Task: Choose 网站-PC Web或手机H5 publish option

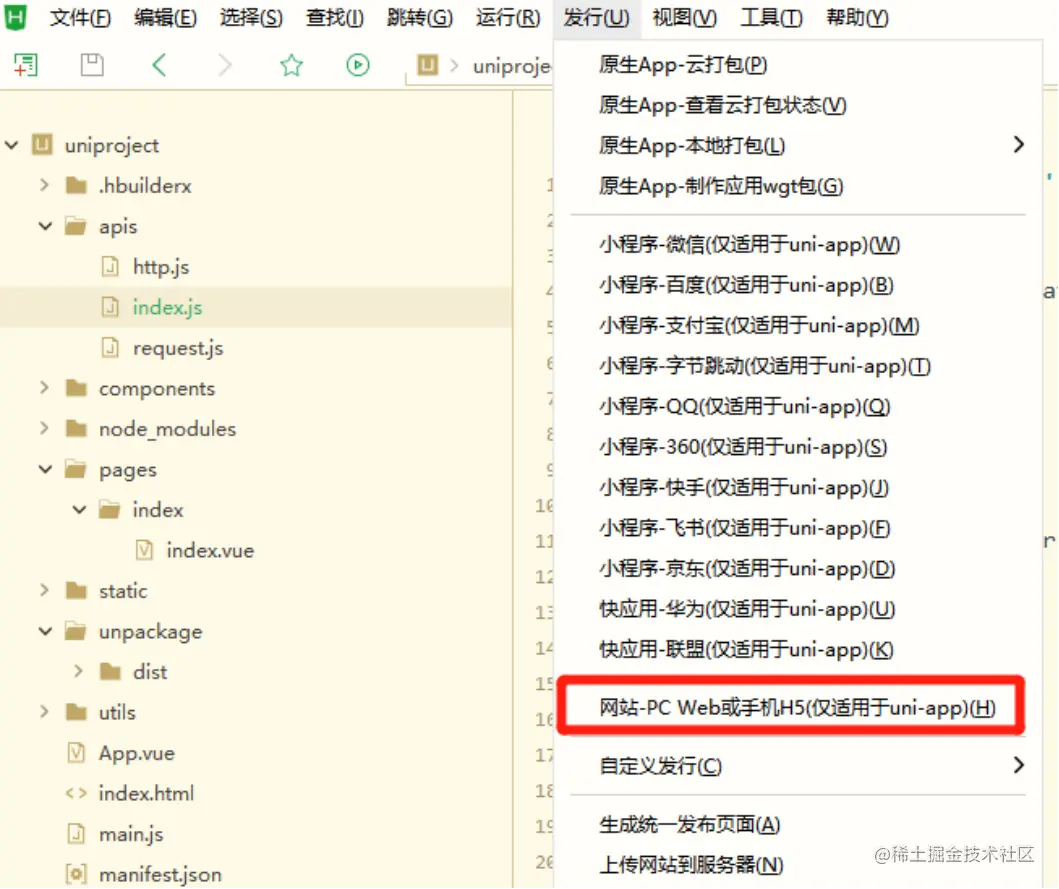Action: point(798,707)
